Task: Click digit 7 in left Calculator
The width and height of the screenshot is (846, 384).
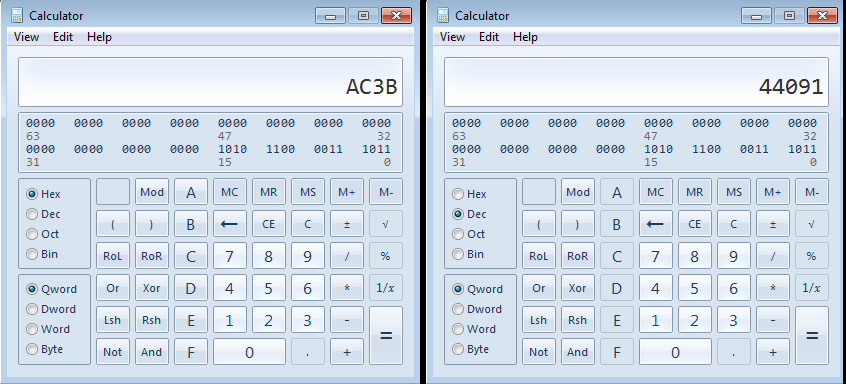Action: click(x=230, y=256)
